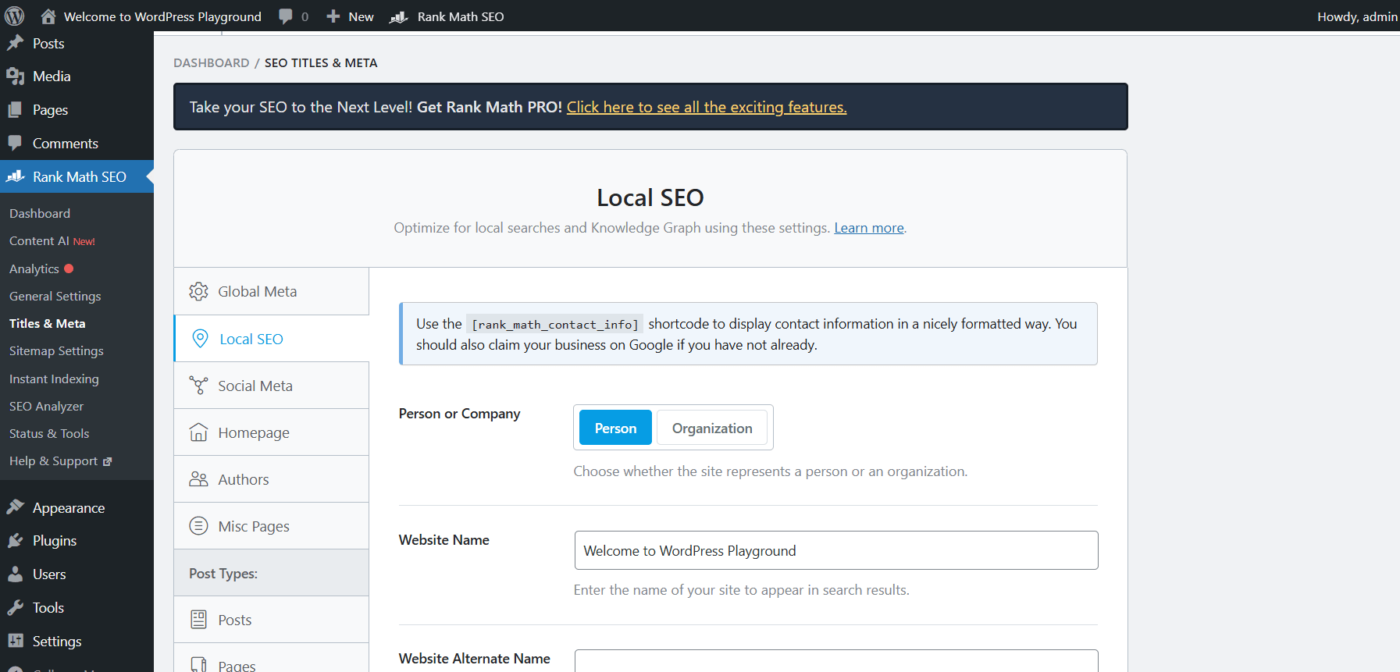Click the Plugins plug icon
Image resolution: width=1400 pixels, height=672 pixels.
coord(15,541)
